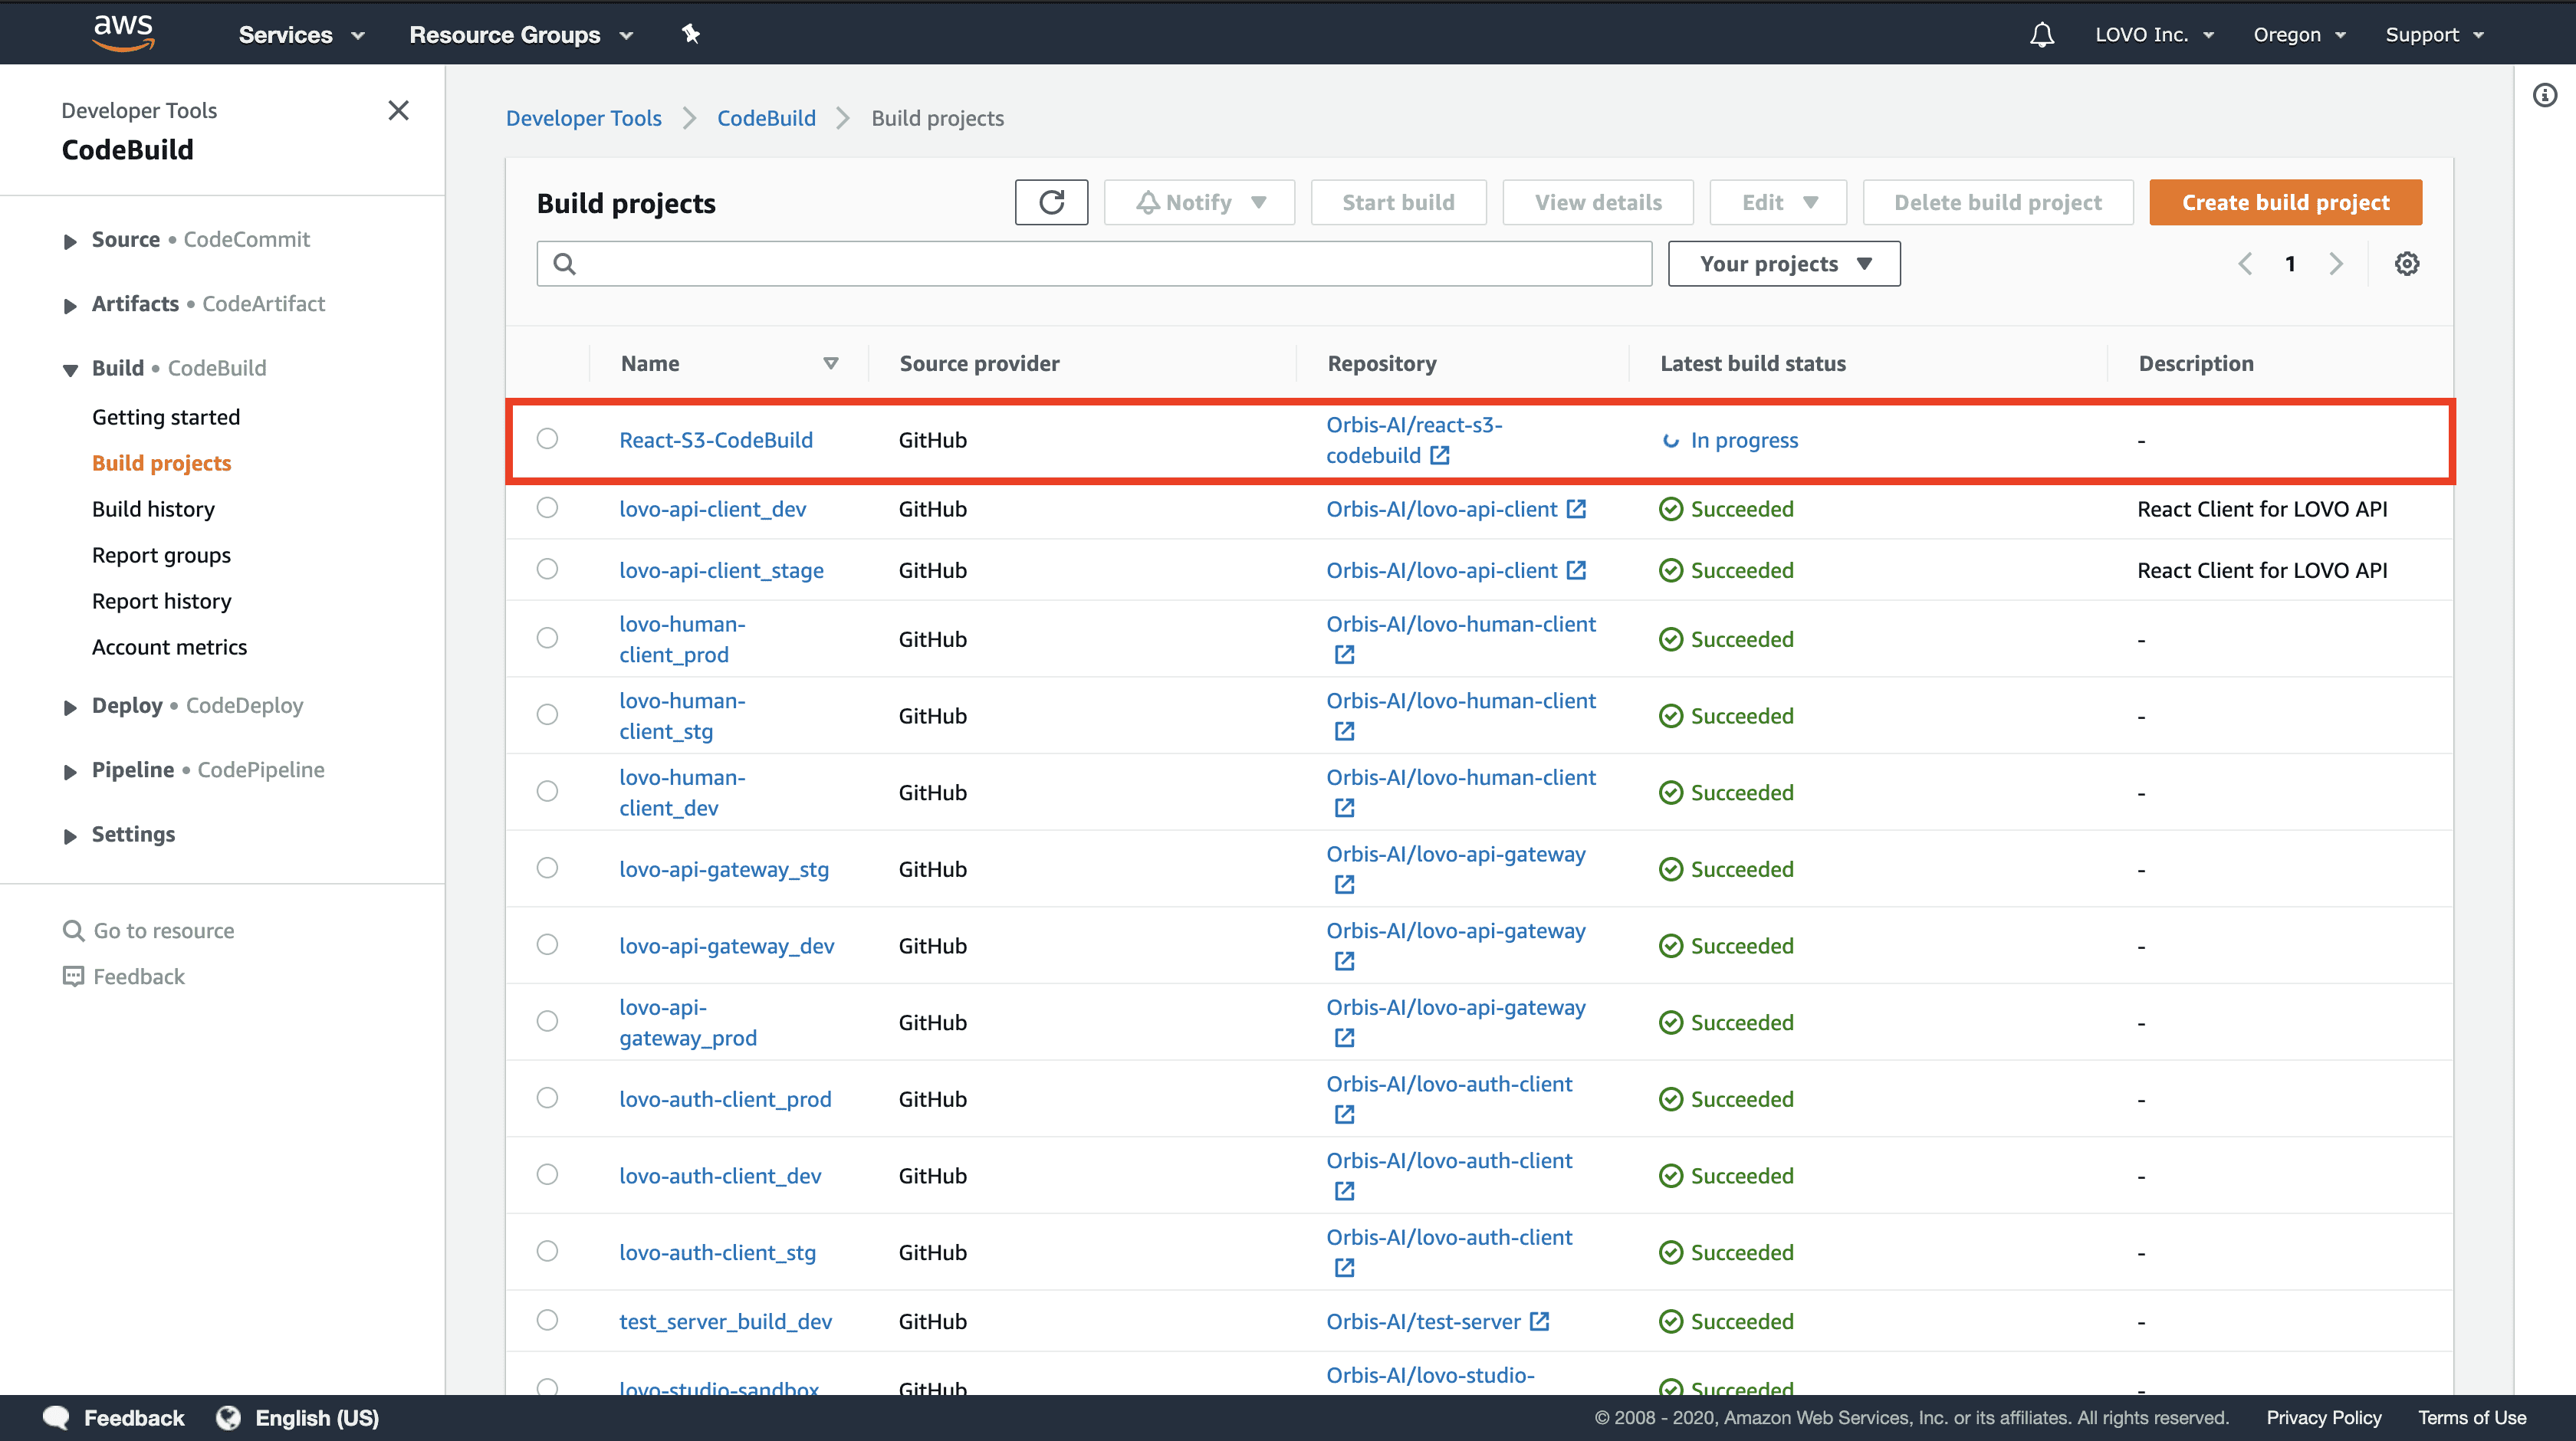Select the lovo-human-client_prod radio button
This screenshot has height=1441, width=2576.
(547, 637)
